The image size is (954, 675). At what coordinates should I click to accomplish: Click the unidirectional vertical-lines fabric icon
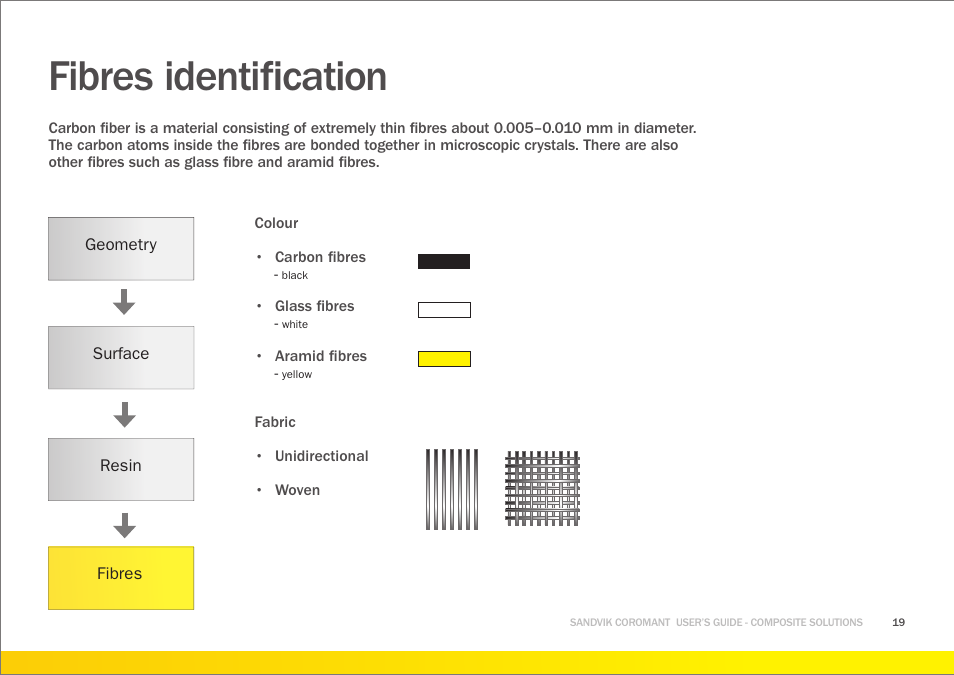tap(452, 489)
